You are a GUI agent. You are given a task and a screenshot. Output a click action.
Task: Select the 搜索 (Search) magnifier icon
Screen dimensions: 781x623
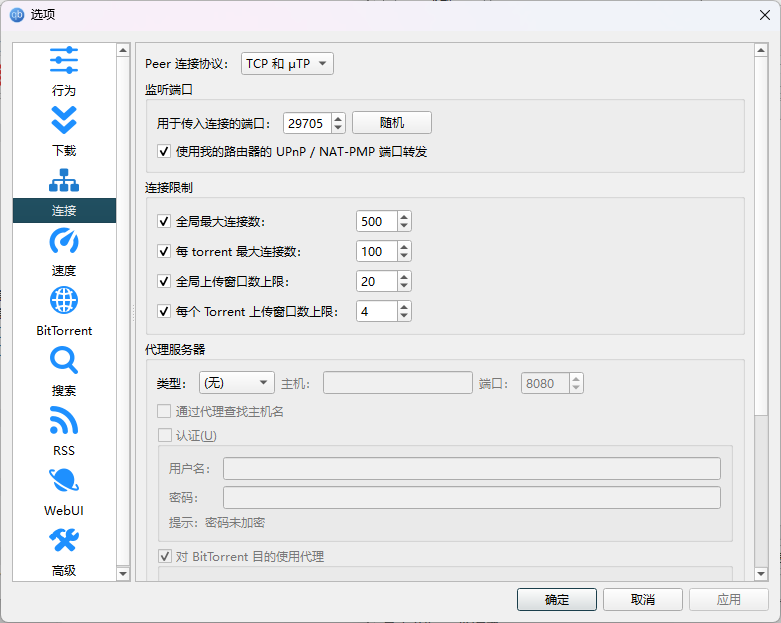coord(64,361)
